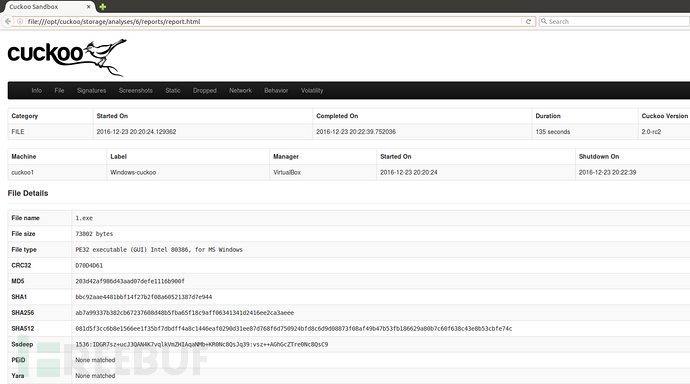Viewport: 690px width, 384px height.
Task: Go to Signatures section
Action: click(92, 90)
